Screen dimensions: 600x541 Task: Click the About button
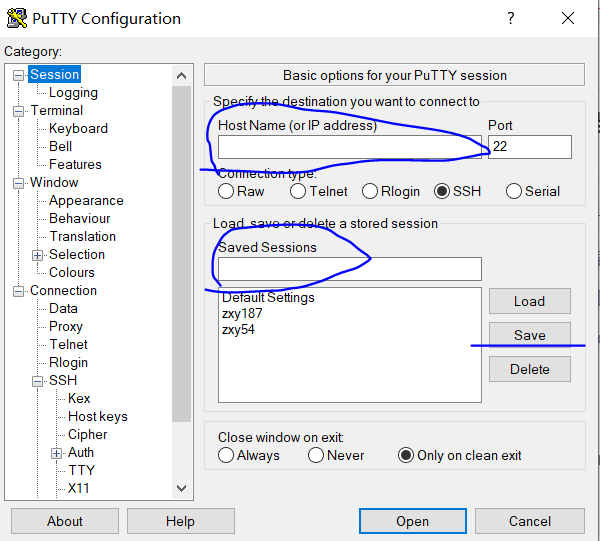pyautogui.click(x=65, y=521)
